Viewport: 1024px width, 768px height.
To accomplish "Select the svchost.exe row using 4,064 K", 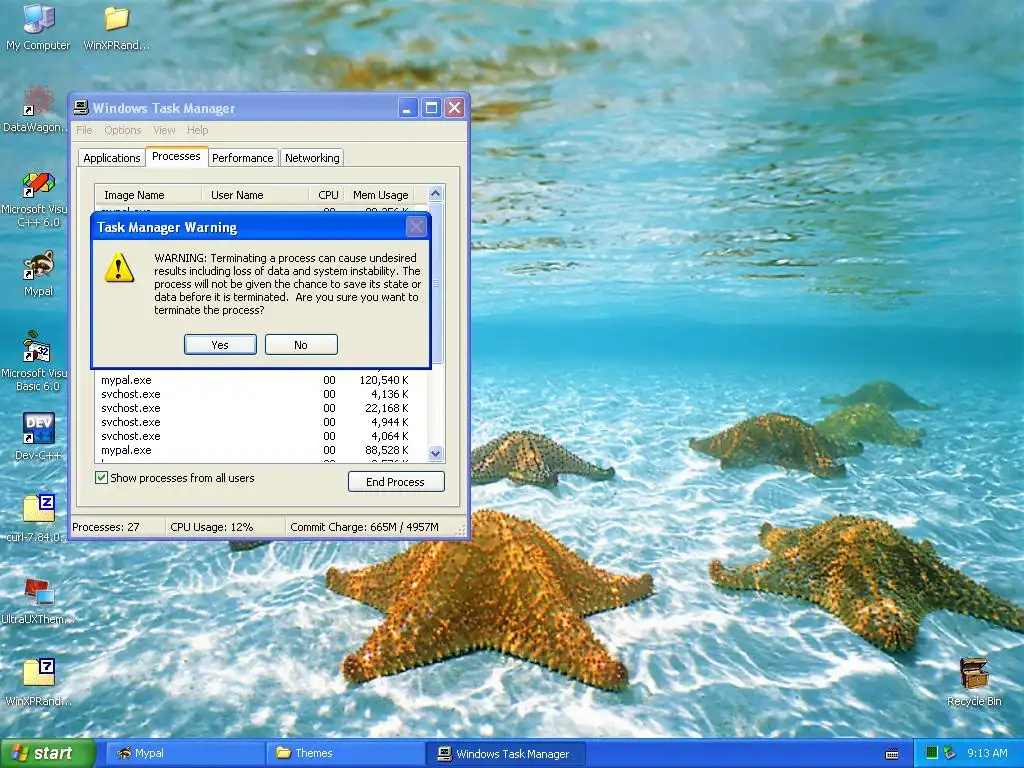I will tap(261, 436).
